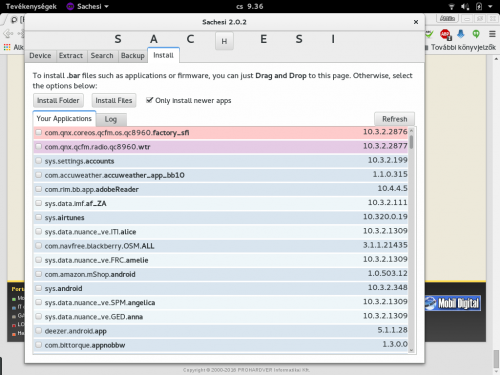Click the green checkmark browser extension icon
This screenshot has height=375, width=500.
429,34
